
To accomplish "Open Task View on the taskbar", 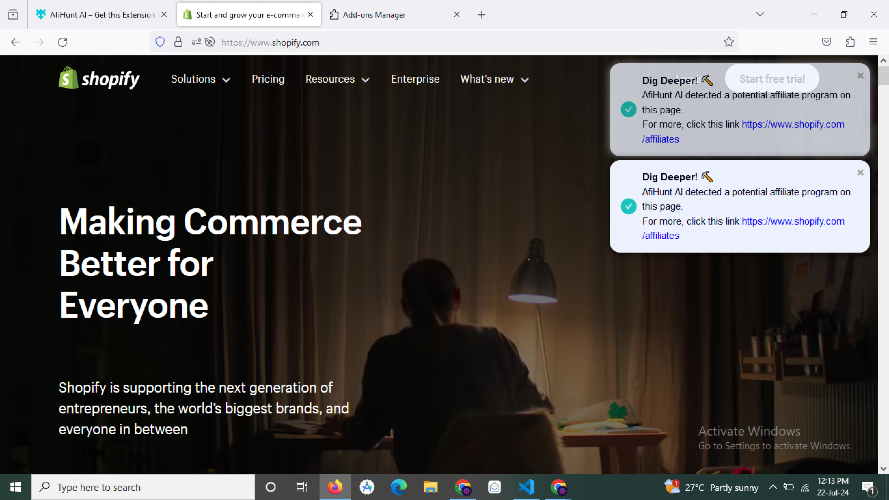I will click(302, 487).
